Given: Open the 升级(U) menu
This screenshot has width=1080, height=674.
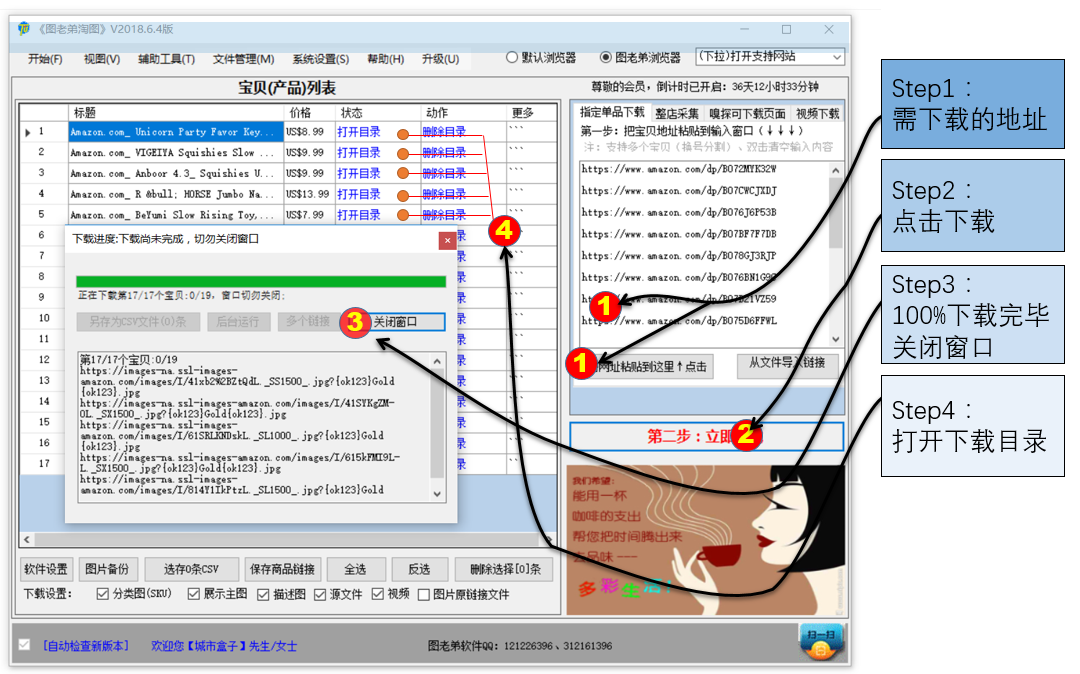Looking at the screenshot, I should (x=441, y=59).
